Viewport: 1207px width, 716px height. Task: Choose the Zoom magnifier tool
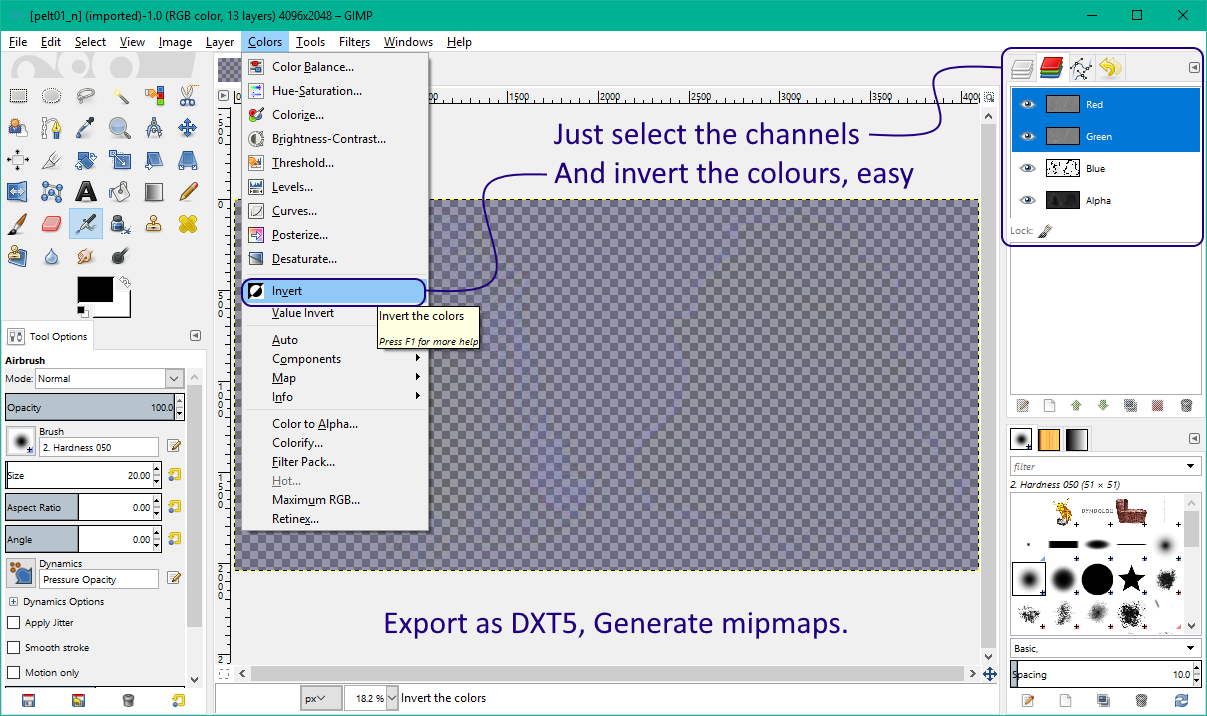pyautogui.click(x=120, y=128)
